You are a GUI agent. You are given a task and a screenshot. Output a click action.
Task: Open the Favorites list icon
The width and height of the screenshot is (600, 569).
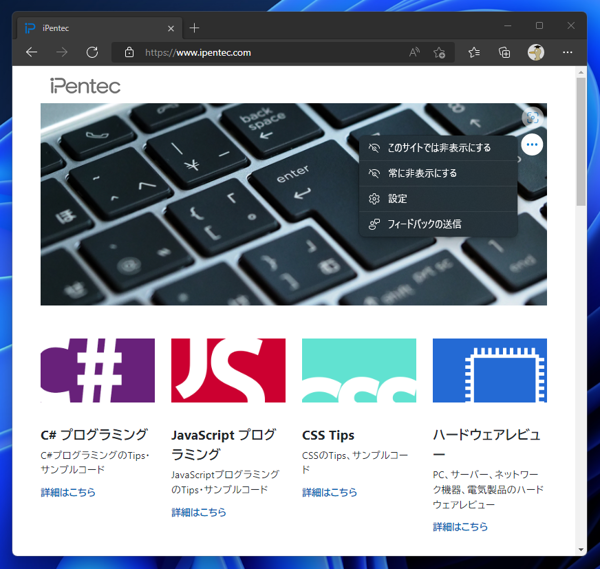coord(474,52)
